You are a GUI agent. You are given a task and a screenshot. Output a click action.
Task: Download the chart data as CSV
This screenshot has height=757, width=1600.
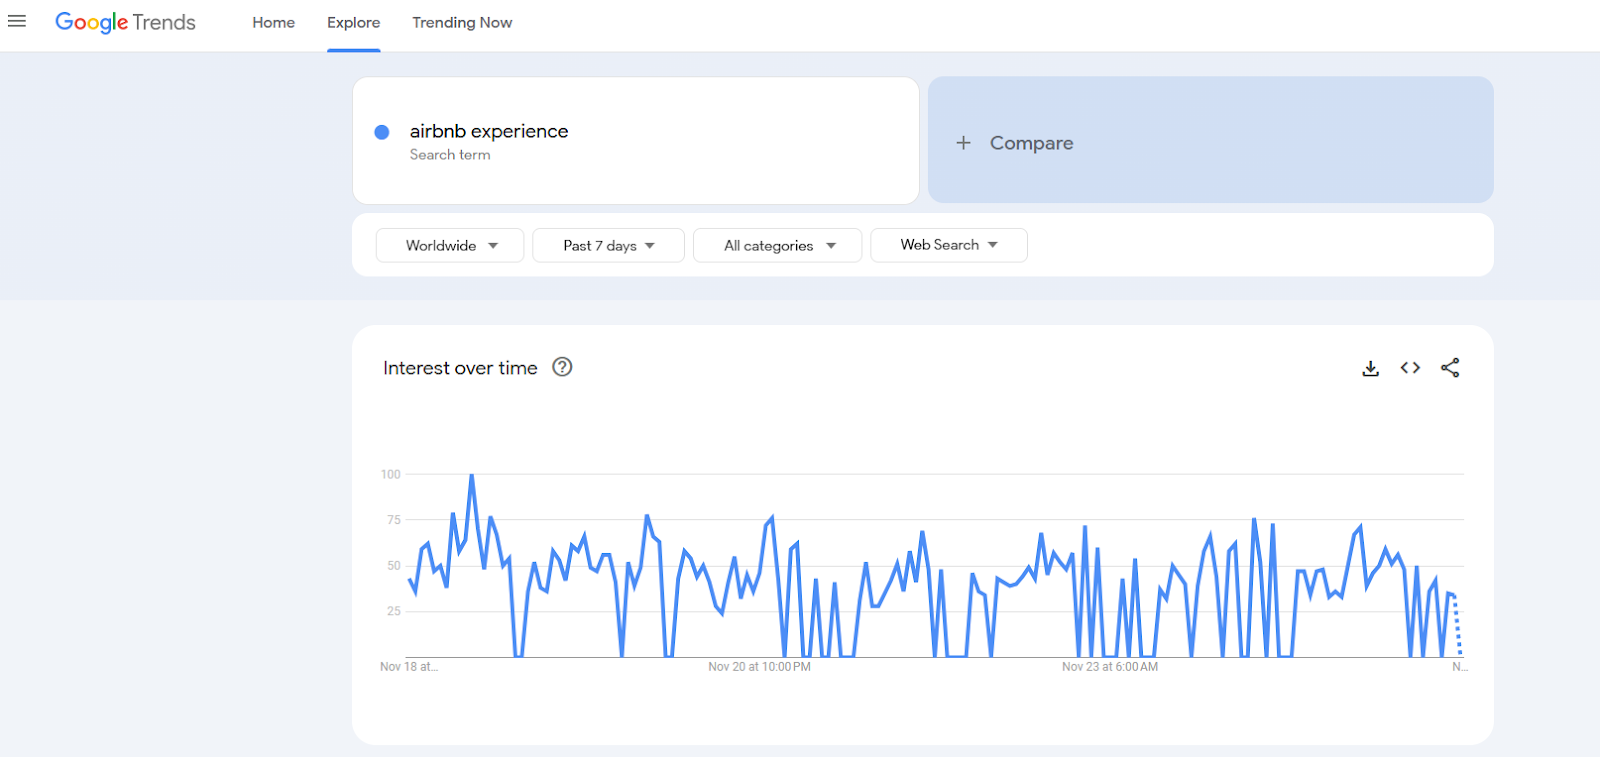tap(1371, 368)
